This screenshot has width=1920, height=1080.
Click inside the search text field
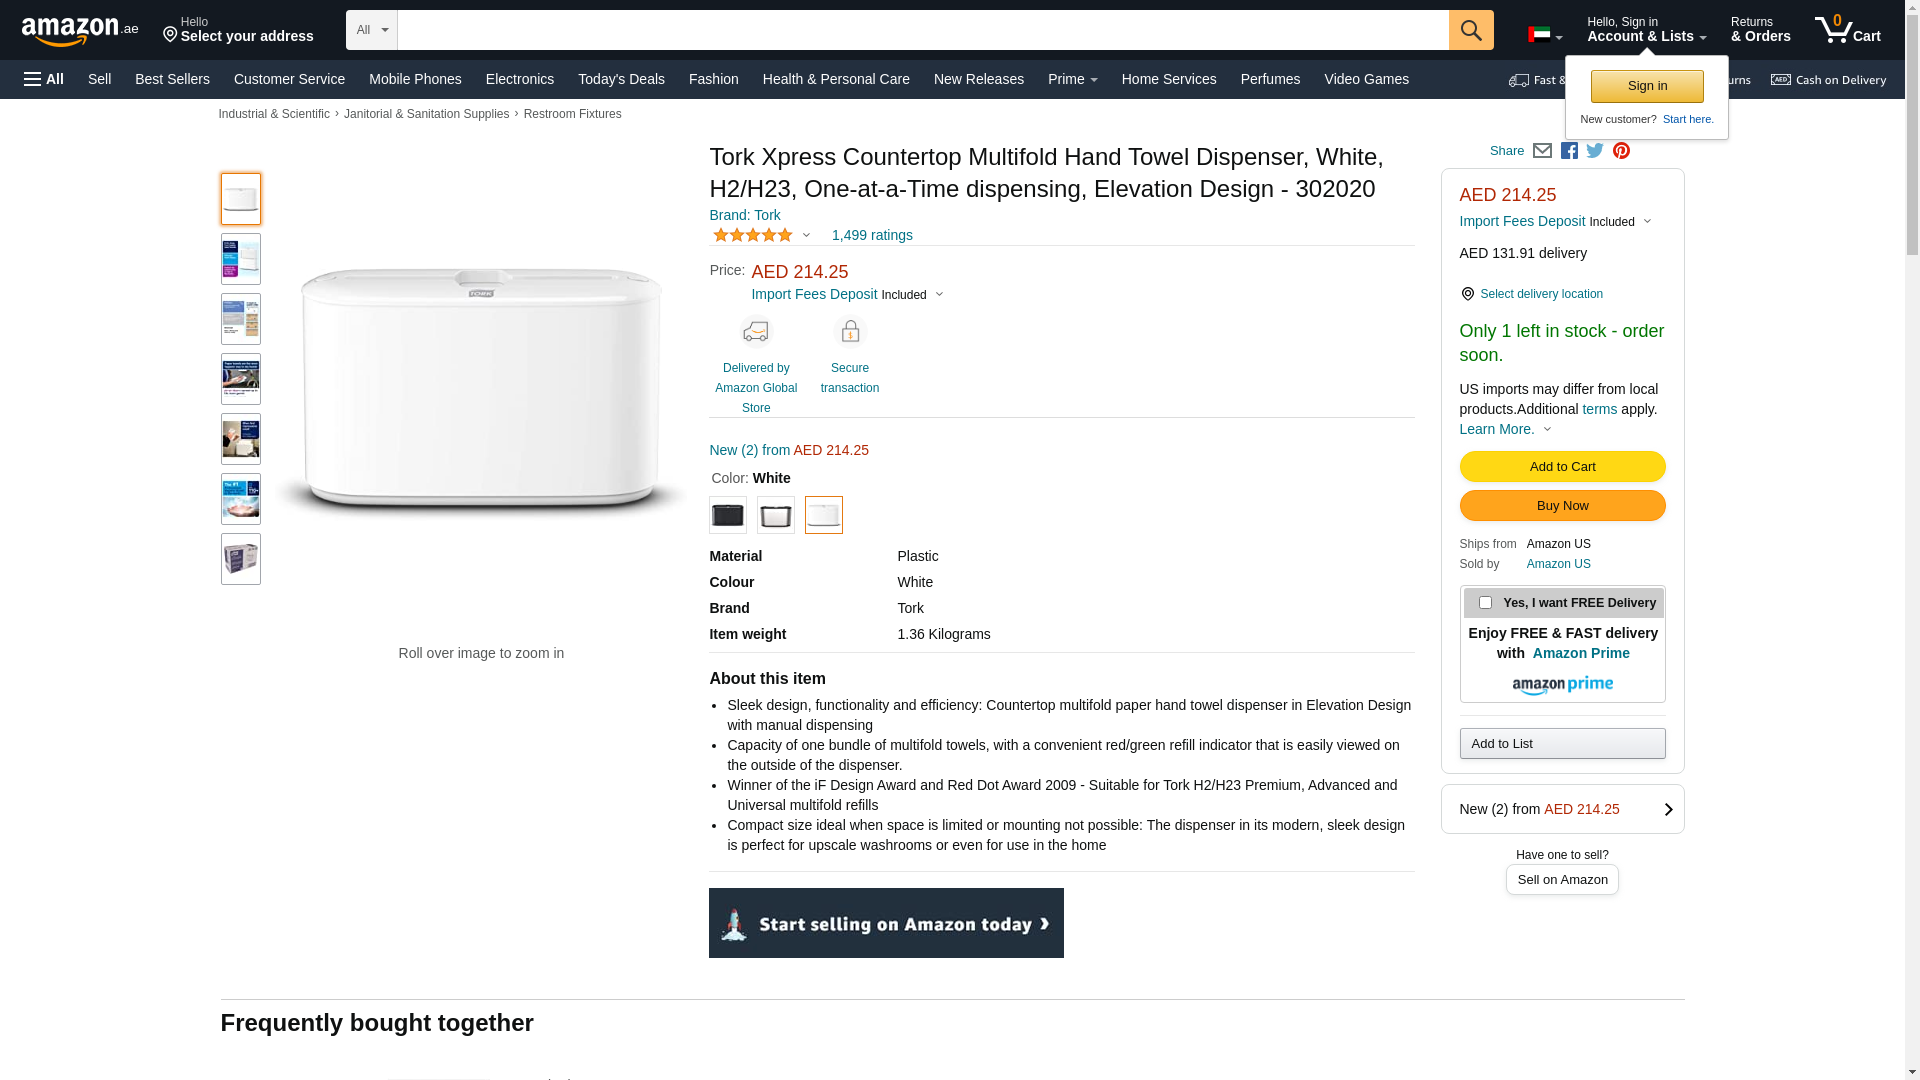922,30
